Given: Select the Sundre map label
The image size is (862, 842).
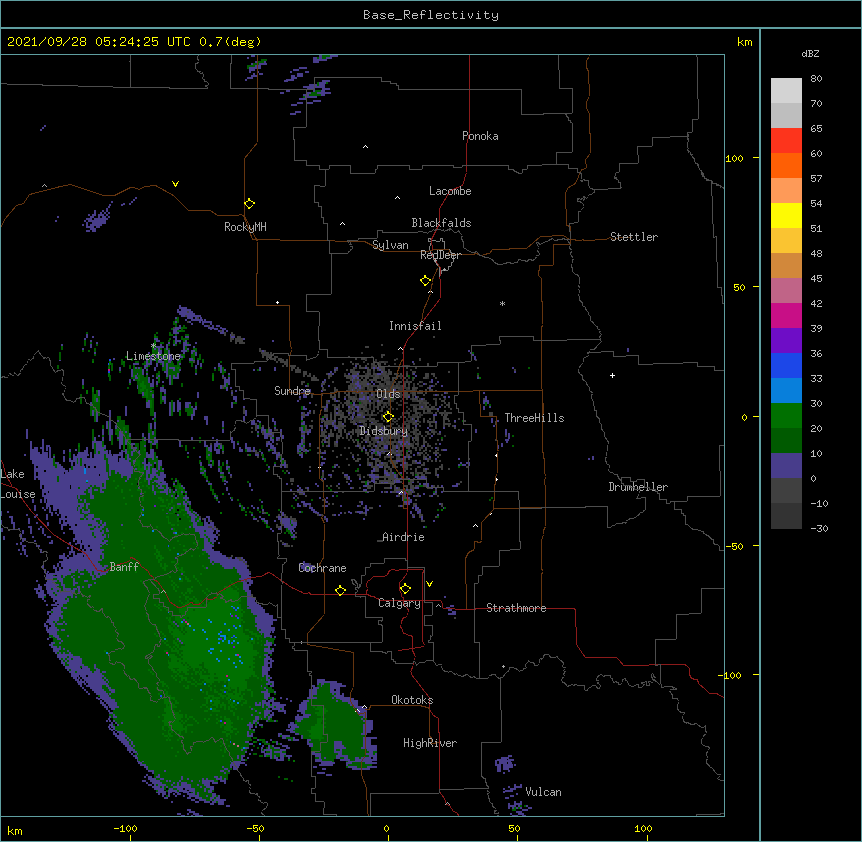Looking at the screenshot, I should coord(292,391).
